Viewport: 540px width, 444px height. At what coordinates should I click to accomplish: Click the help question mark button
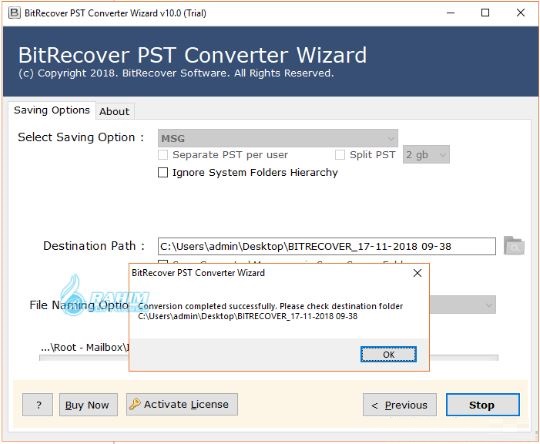click(x=38, y=405)
